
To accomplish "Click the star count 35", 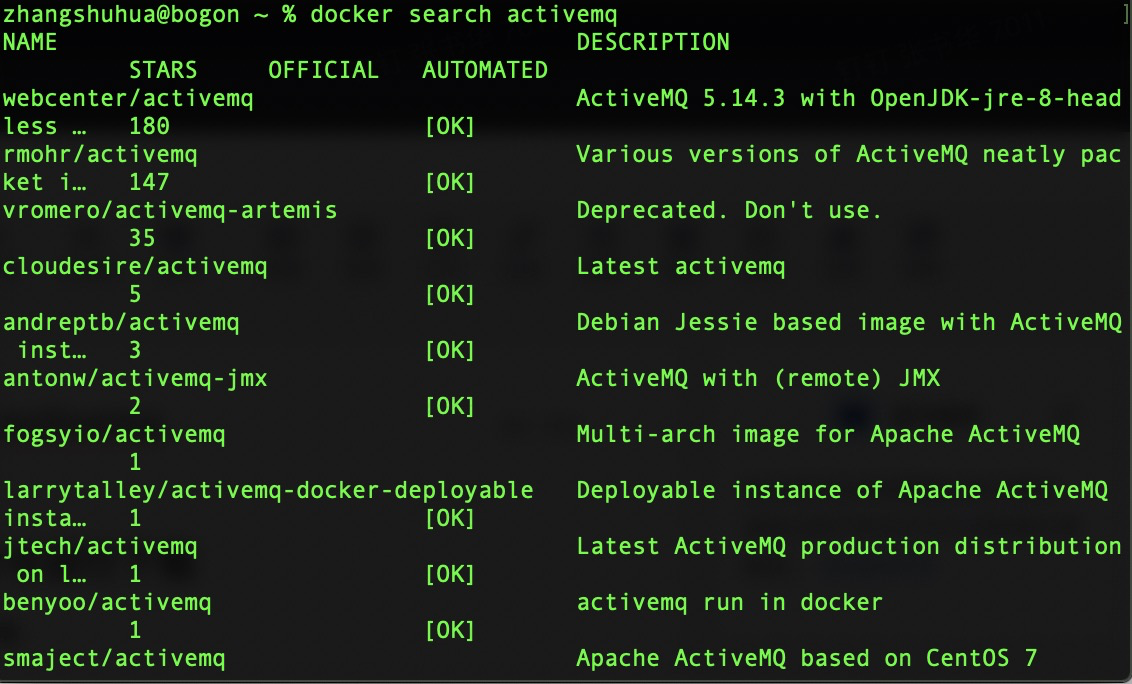I will click(142, 238).
